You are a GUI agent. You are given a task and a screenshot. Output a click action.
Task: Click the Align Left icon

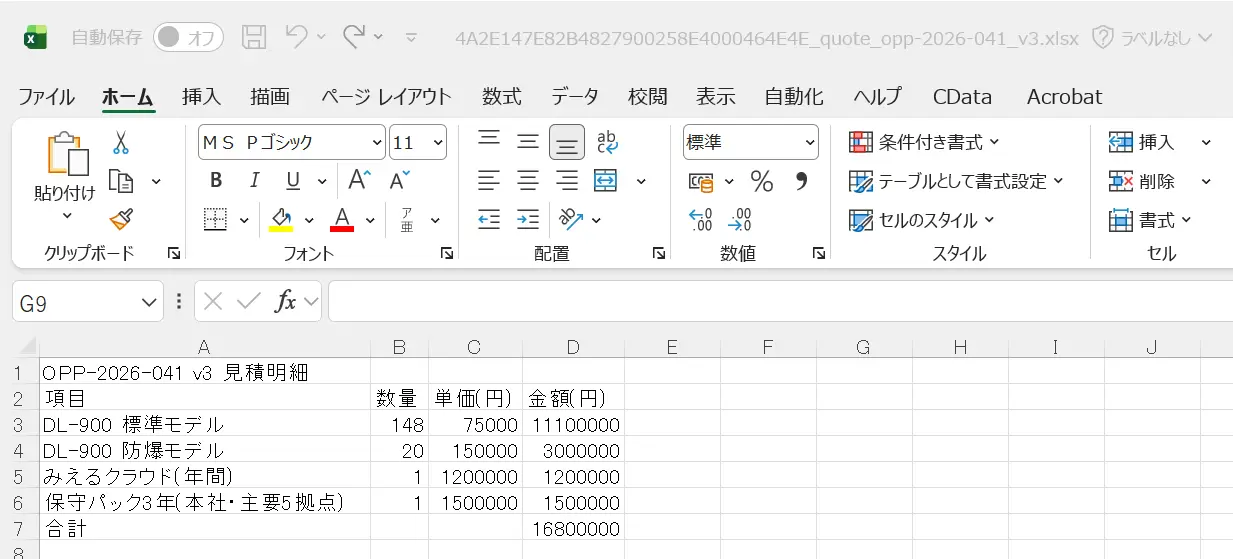tap(489, 181)
